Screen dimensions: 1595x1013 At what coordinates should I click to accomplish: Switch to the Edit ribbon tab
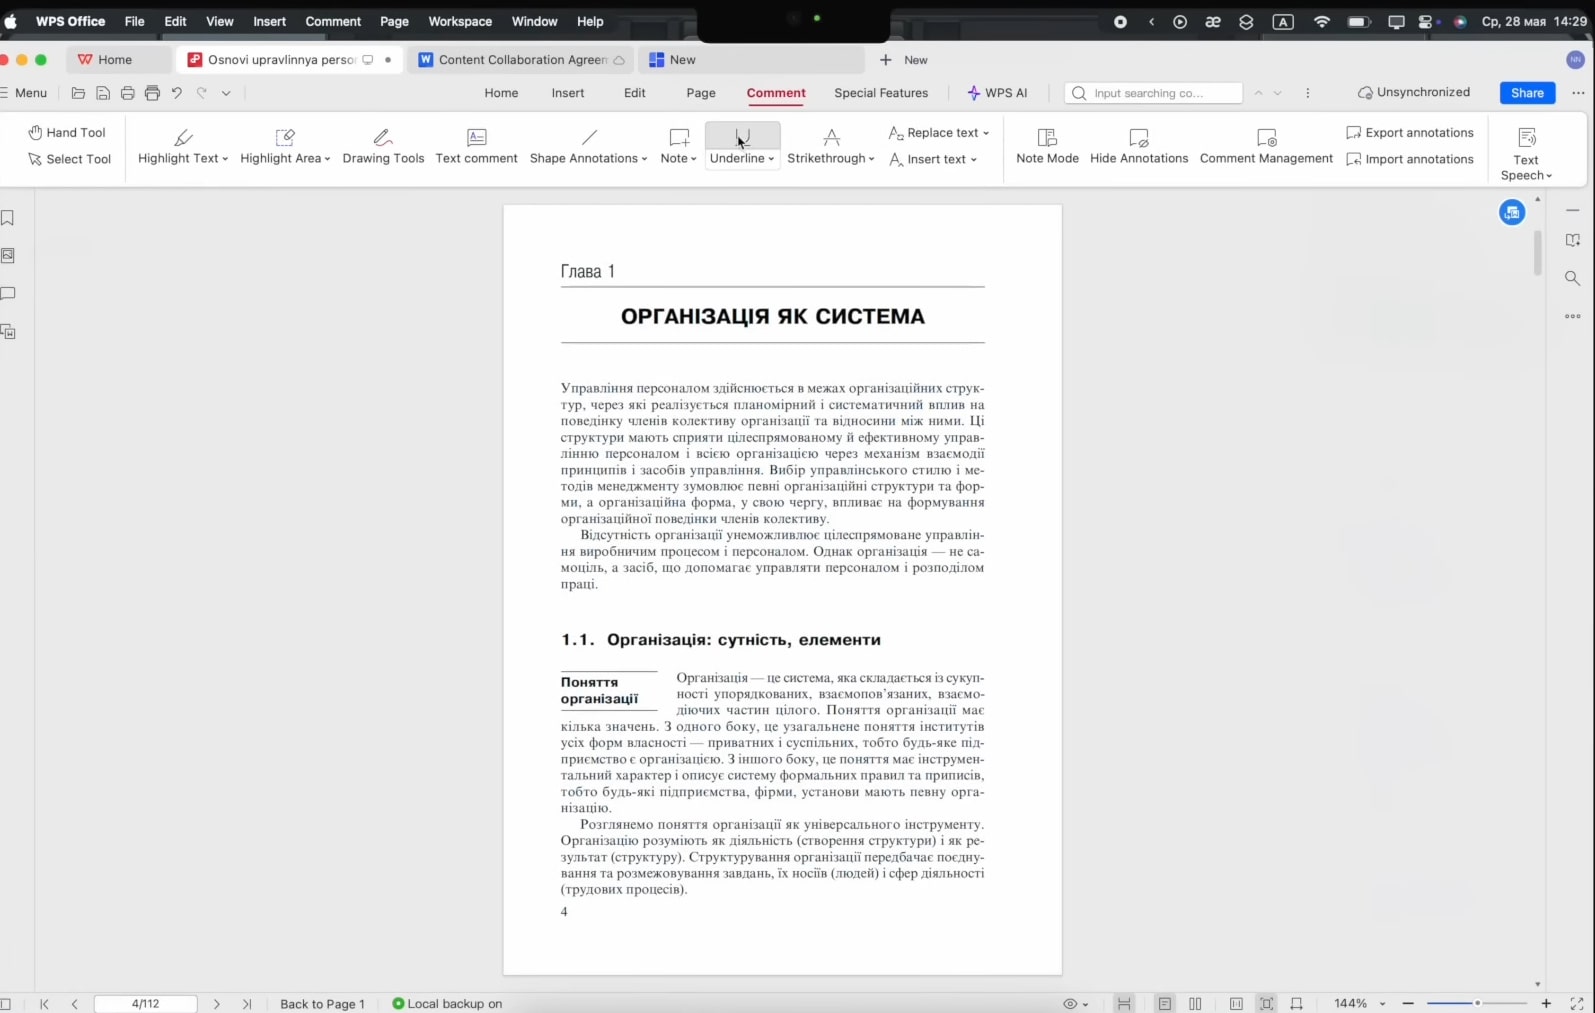(x=635, y=93)
